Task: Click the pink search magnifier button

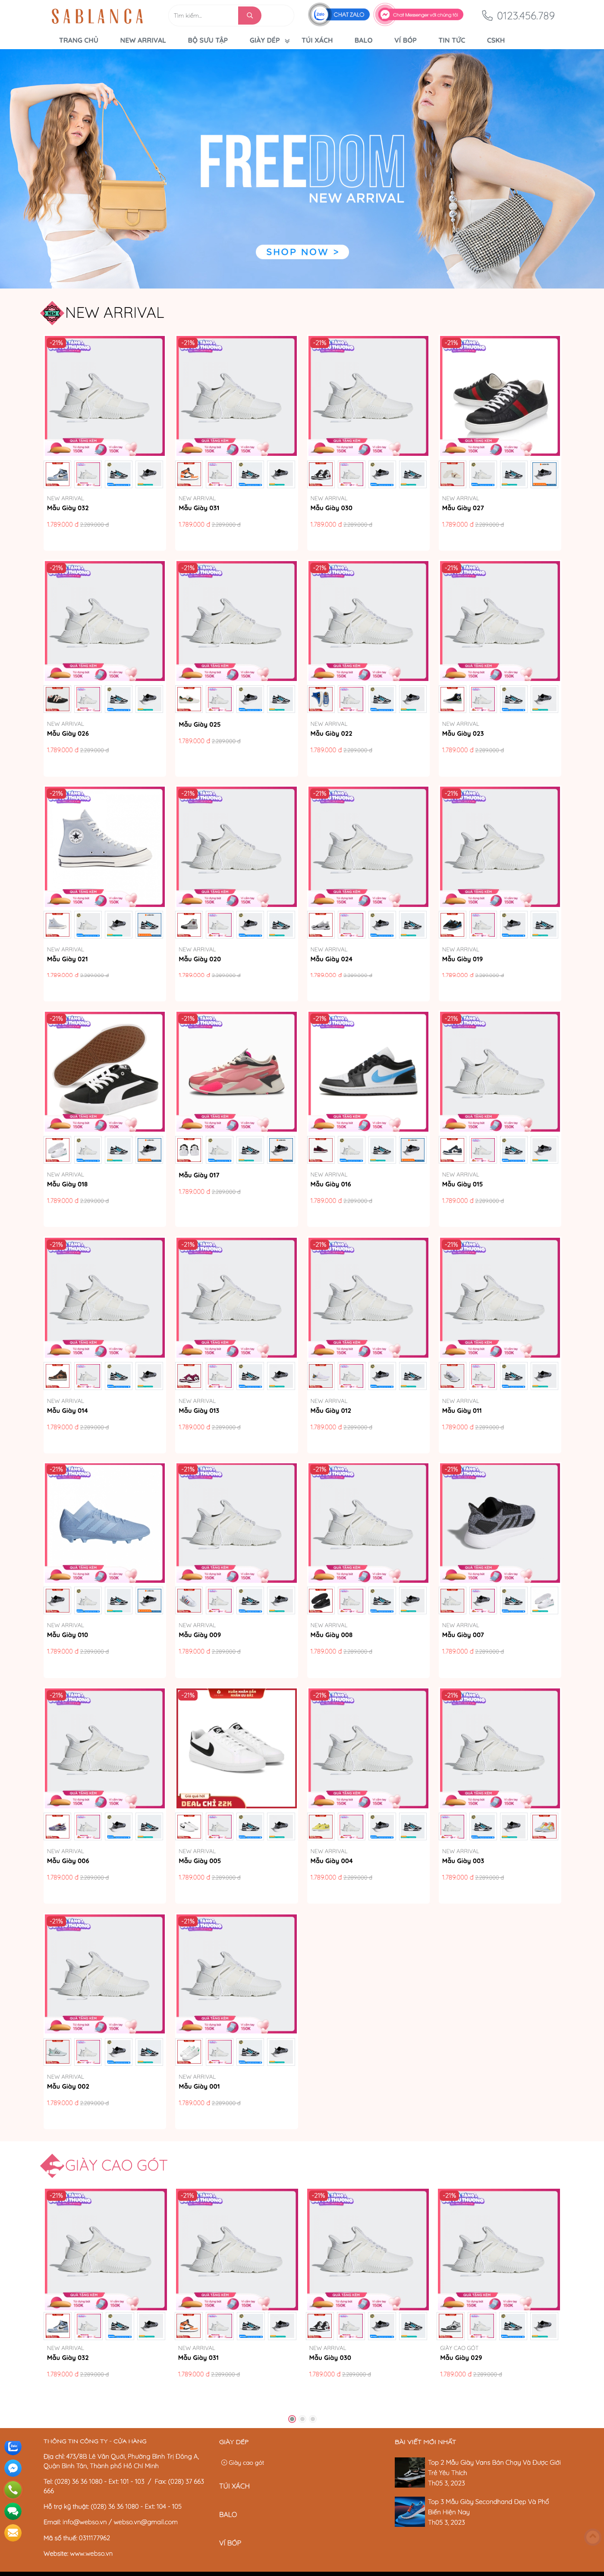Action: [x=249, y=15]
